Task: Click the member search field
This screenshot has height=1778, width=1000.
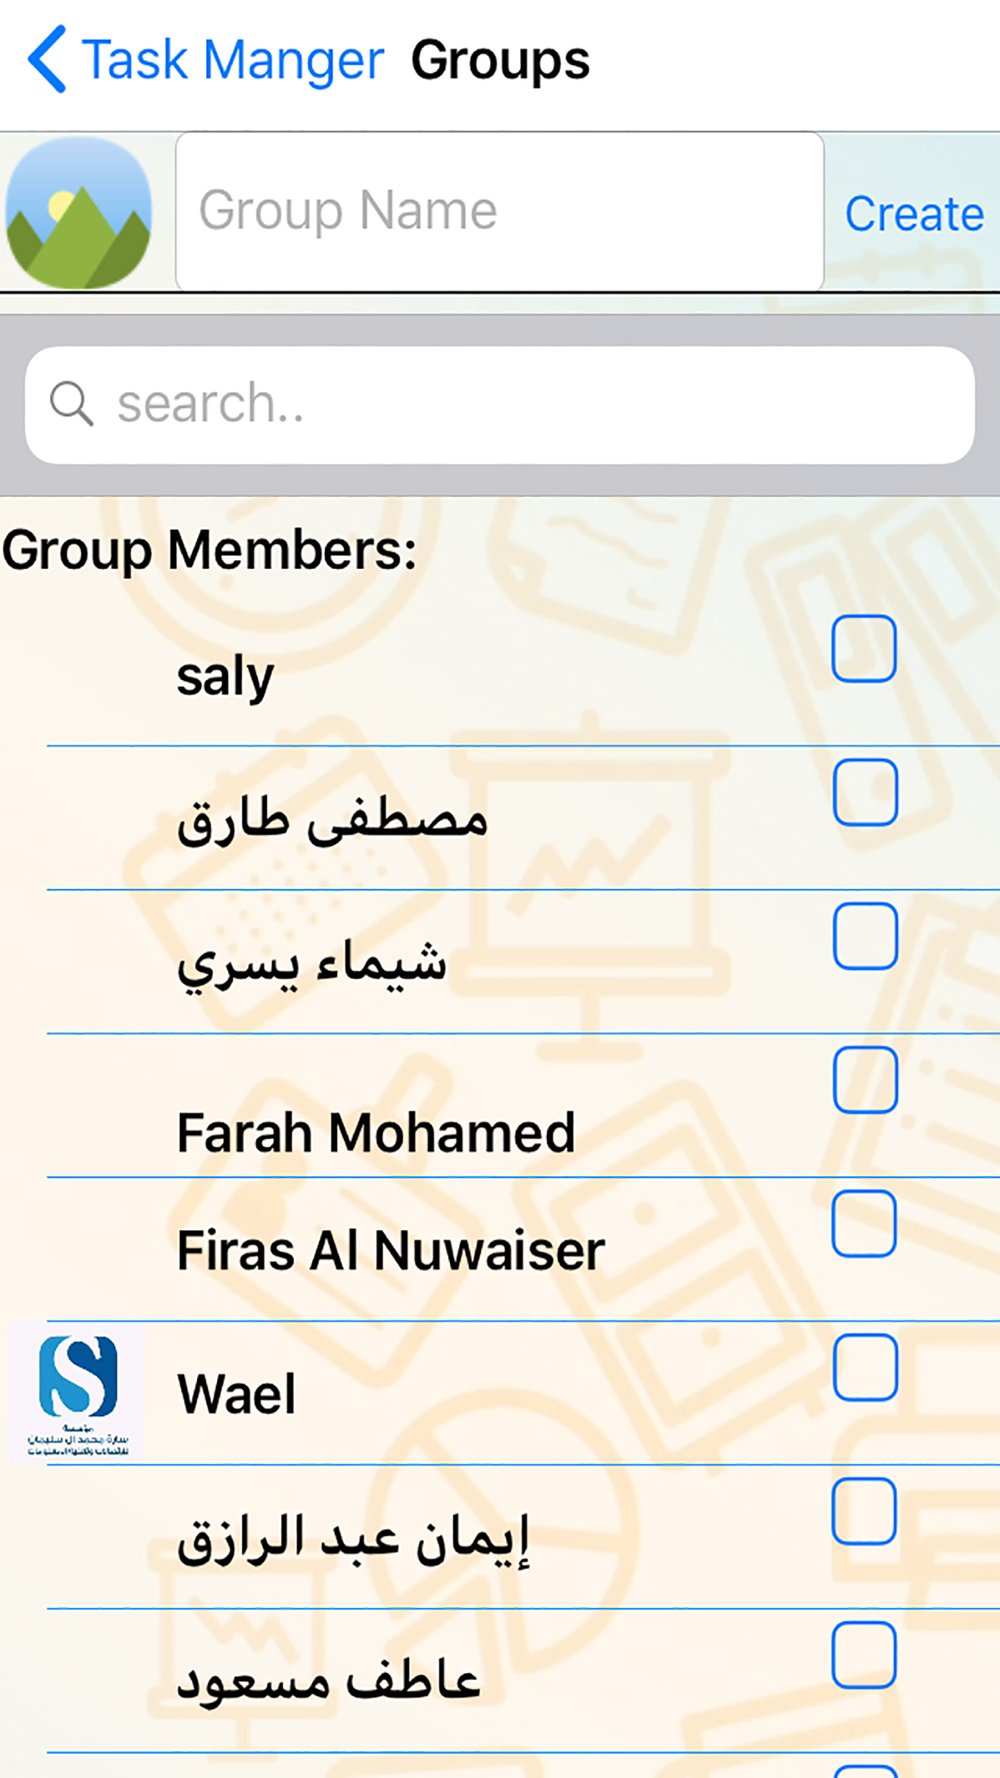Action: tap(500, 405)
